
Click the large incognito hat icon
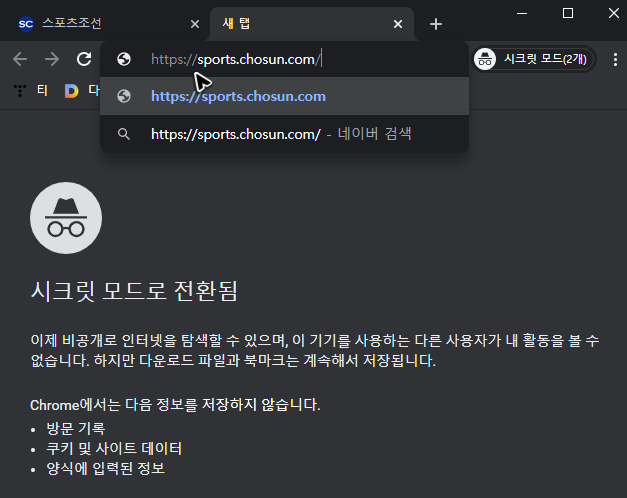point(66,218)
